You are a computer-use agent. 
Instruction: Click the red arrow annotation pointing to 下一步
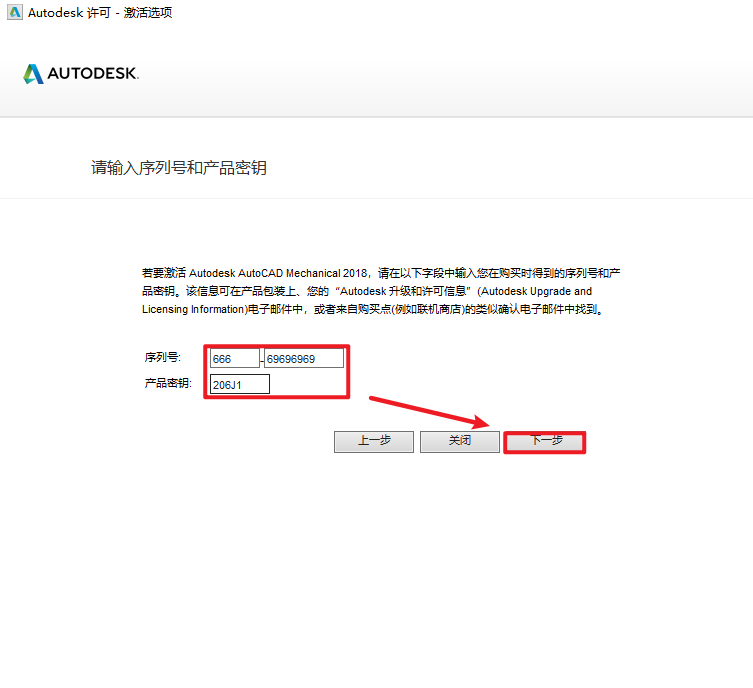pos(428,414)
